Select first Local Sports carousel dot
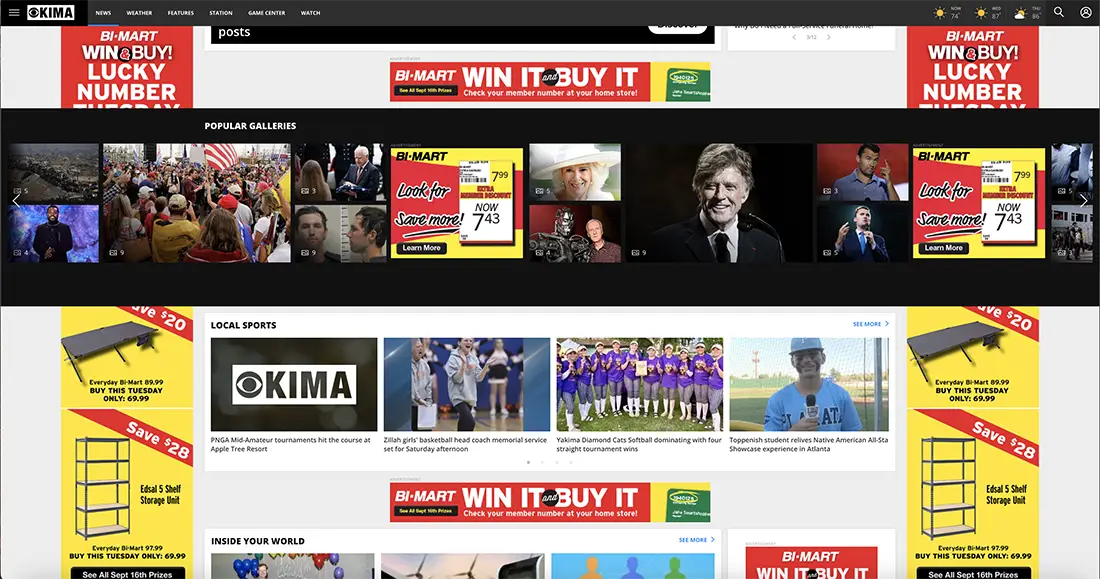 [528, 462]
